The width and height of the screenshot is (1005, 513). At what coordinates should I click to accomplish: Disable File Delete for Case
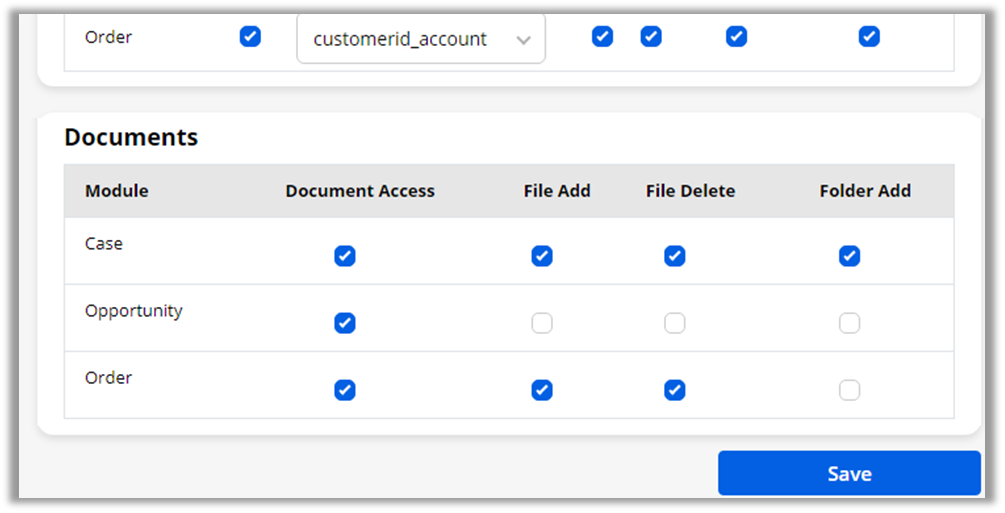[x=675, y=256]
